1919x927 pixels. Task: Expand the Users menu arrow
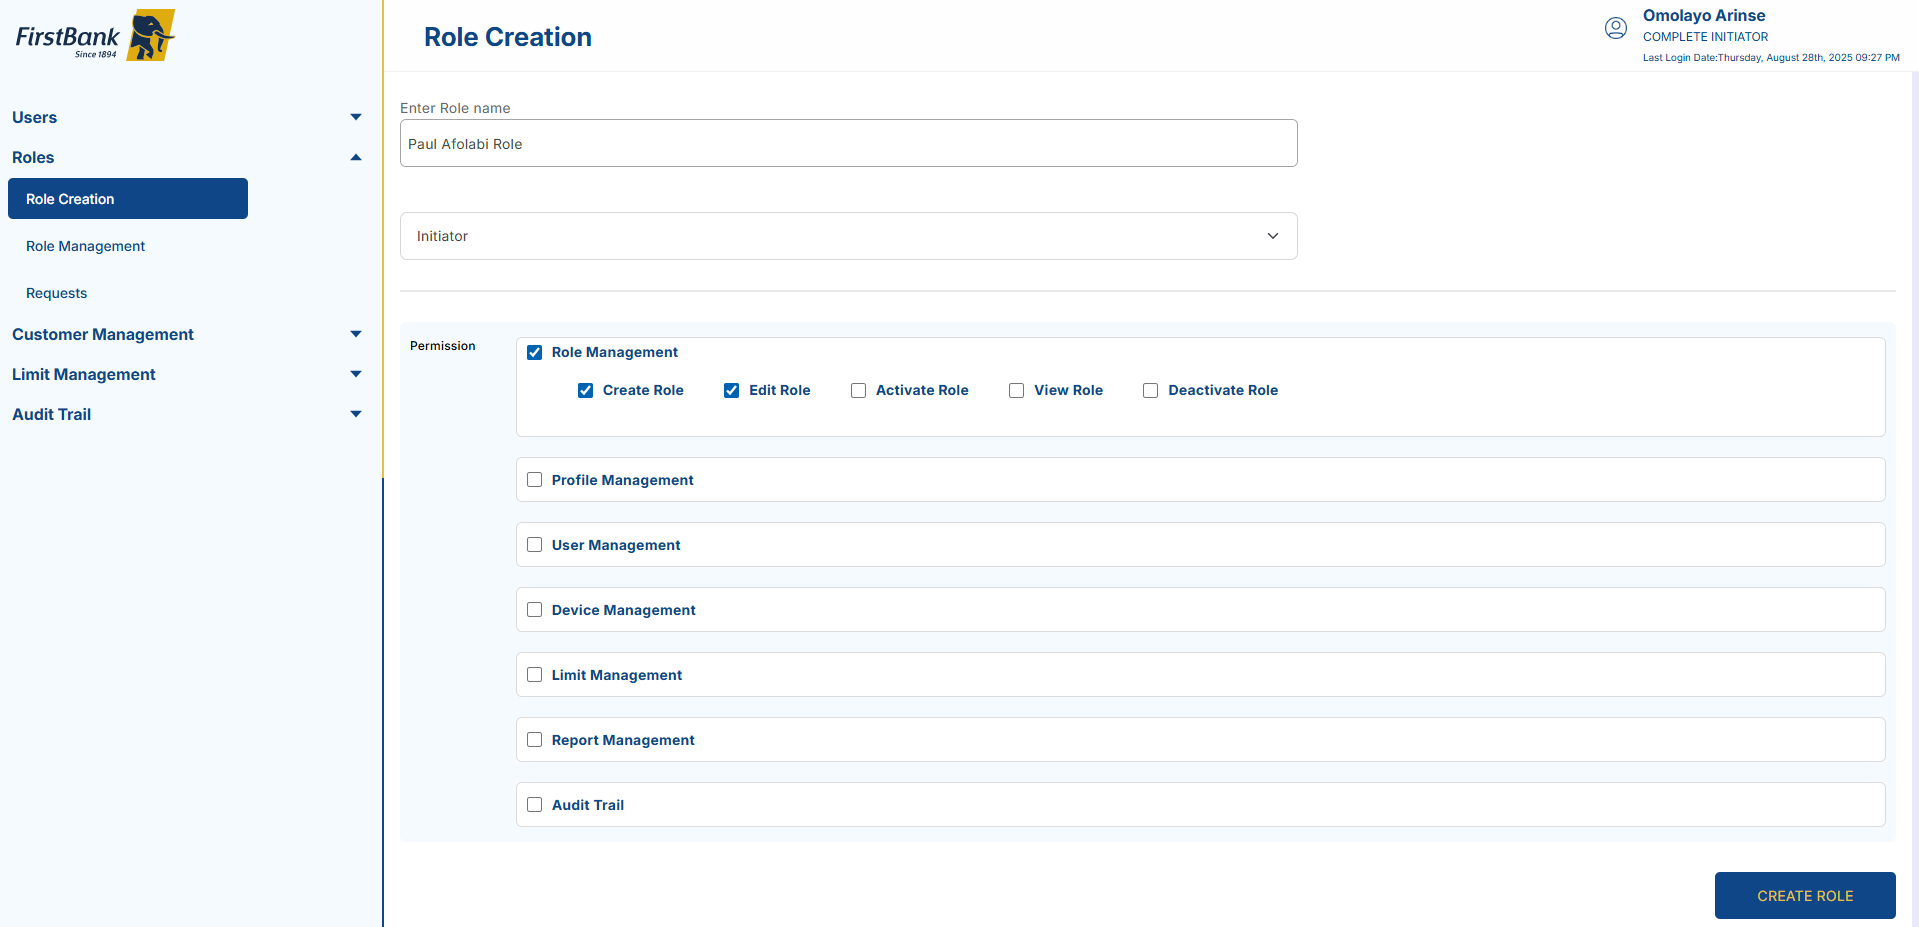pyautogui.click(x=355, y=117)
